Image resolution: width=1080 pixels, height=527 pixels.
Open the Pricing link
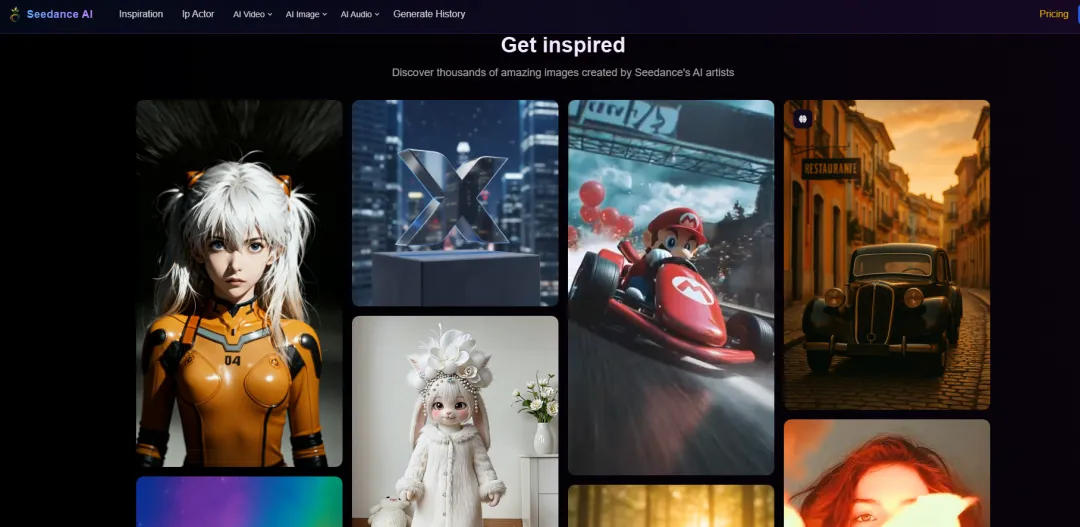point(1053,14)
